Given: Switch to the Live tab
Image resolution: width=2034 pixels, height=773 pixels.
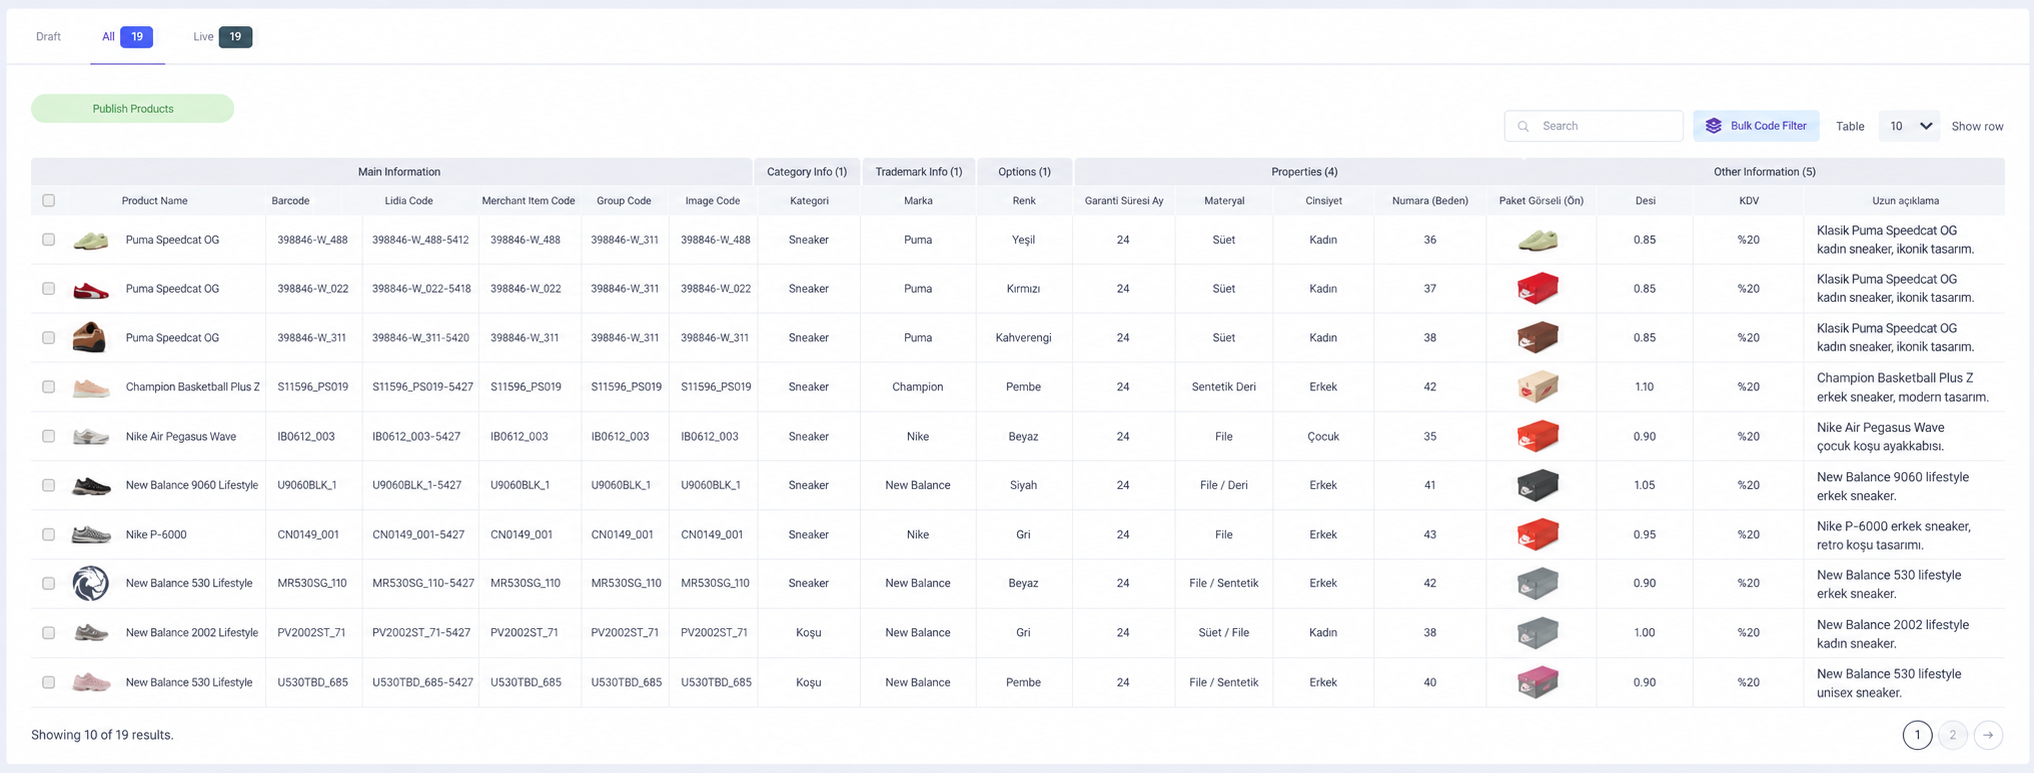Looking at the screenshot, I should 222,37.
